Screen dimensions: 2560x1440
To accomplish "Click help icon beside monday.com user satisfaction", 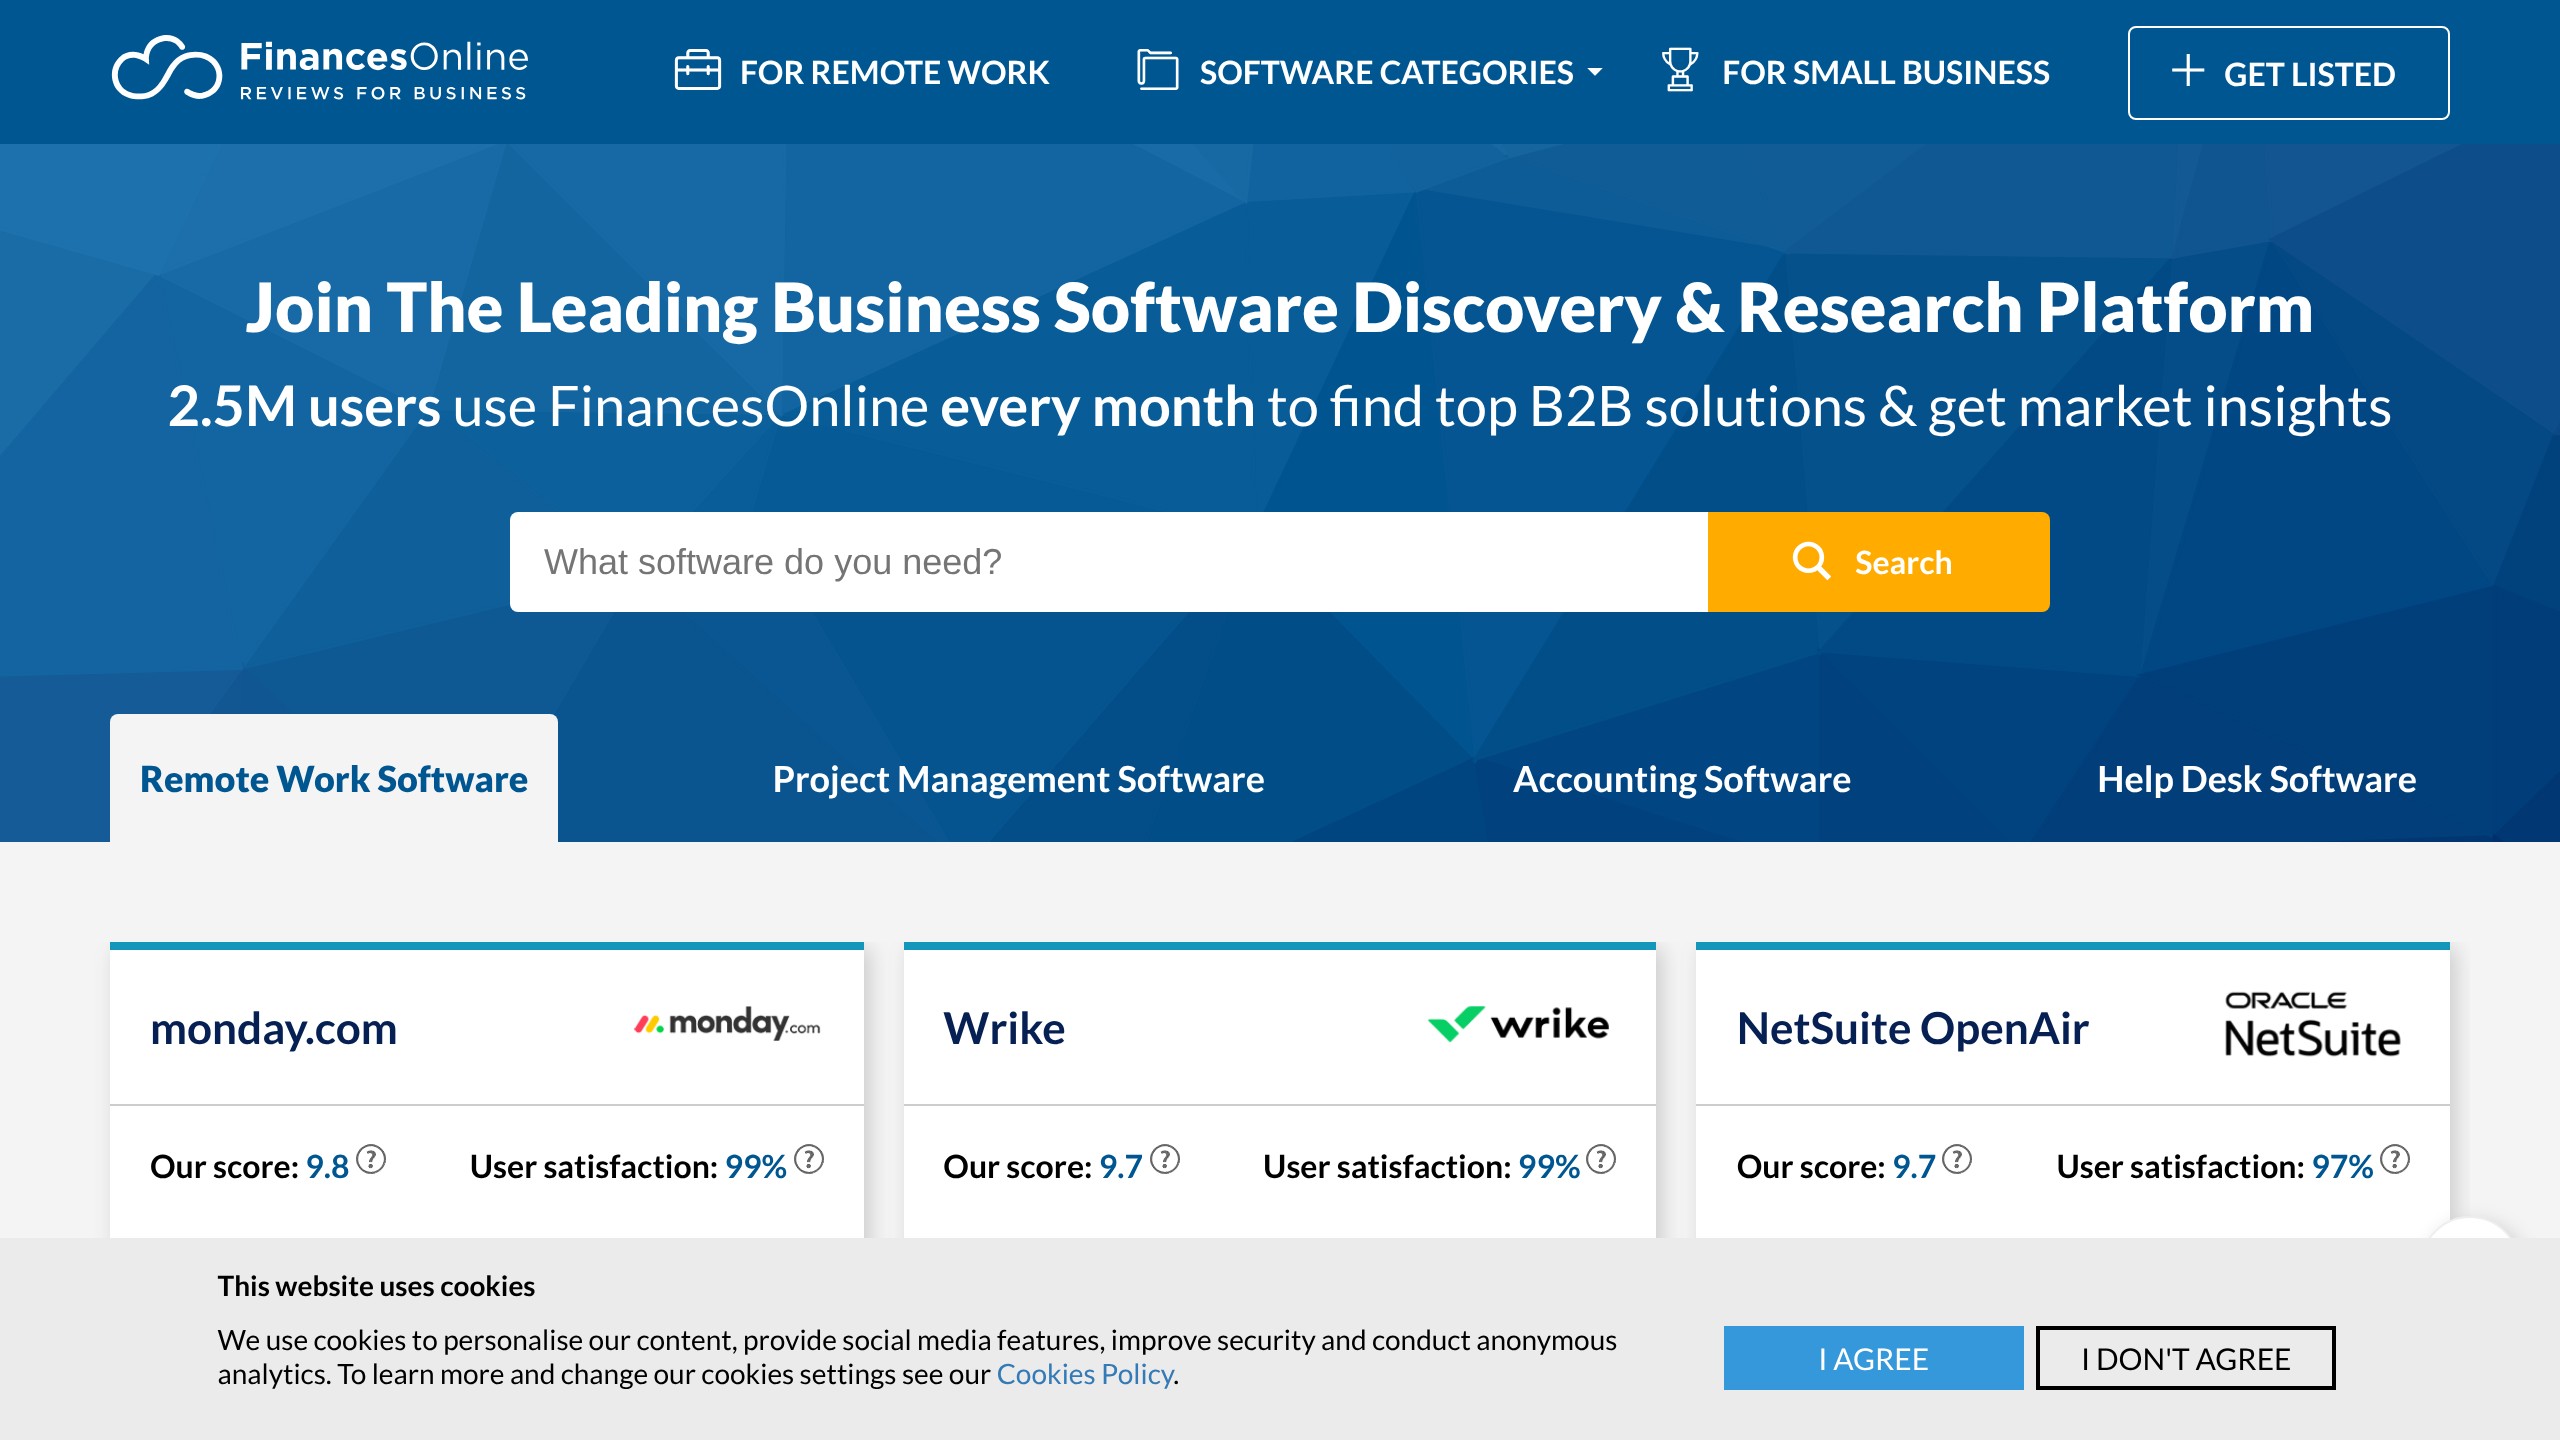I will [809, 1159].
